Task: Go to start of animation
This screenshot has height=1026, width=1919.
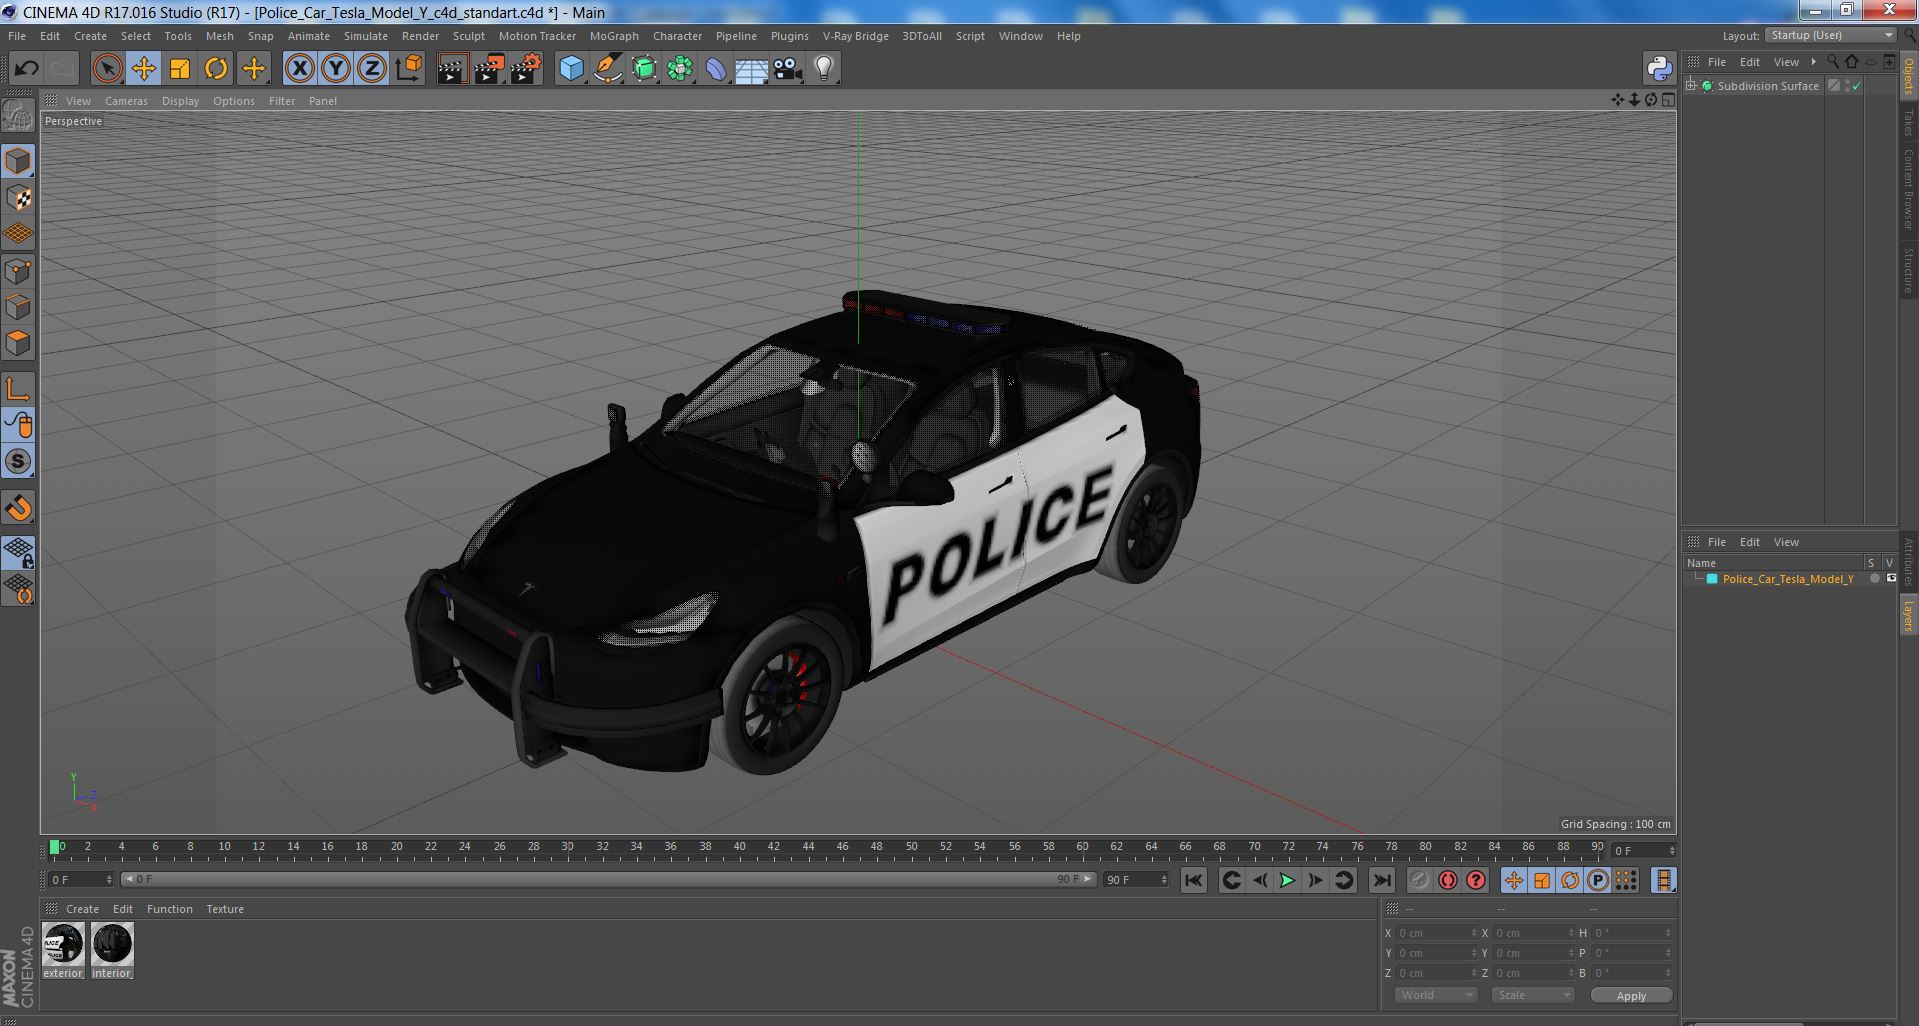Action: [x=1193, y=880]
